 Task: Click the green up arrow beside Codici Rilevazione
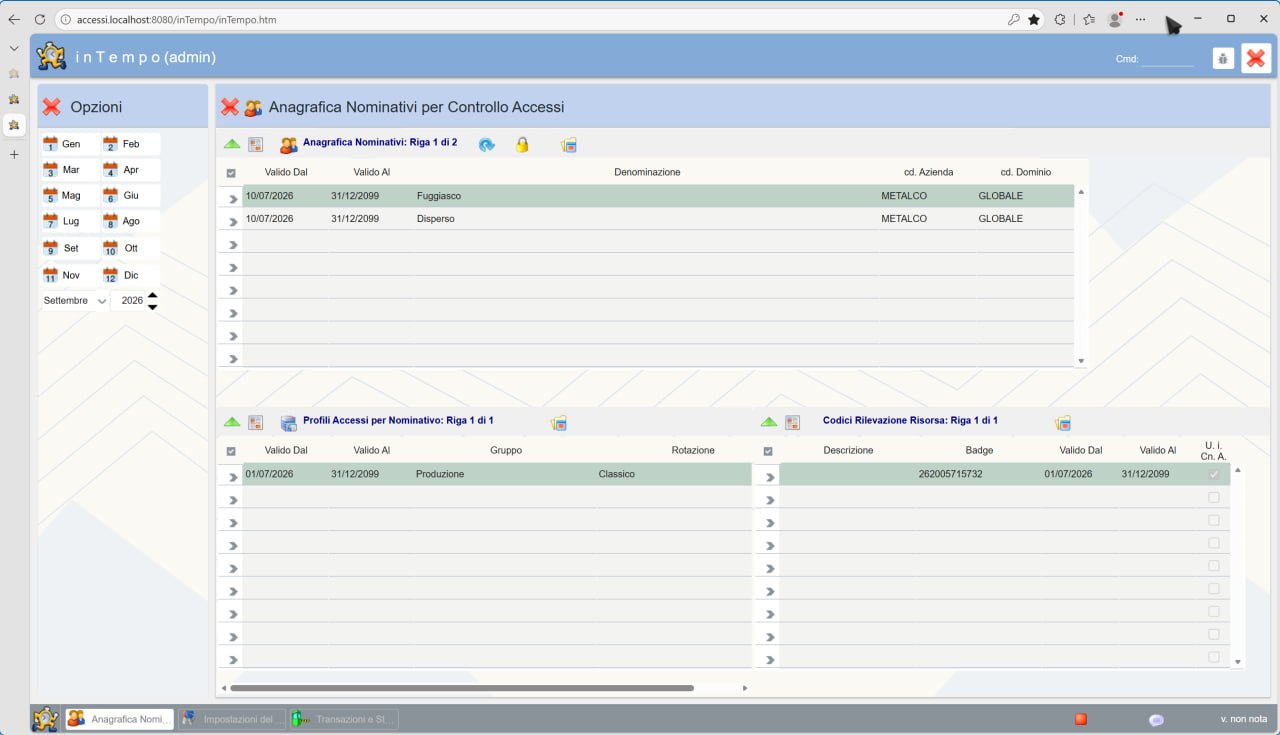[769, 422]
